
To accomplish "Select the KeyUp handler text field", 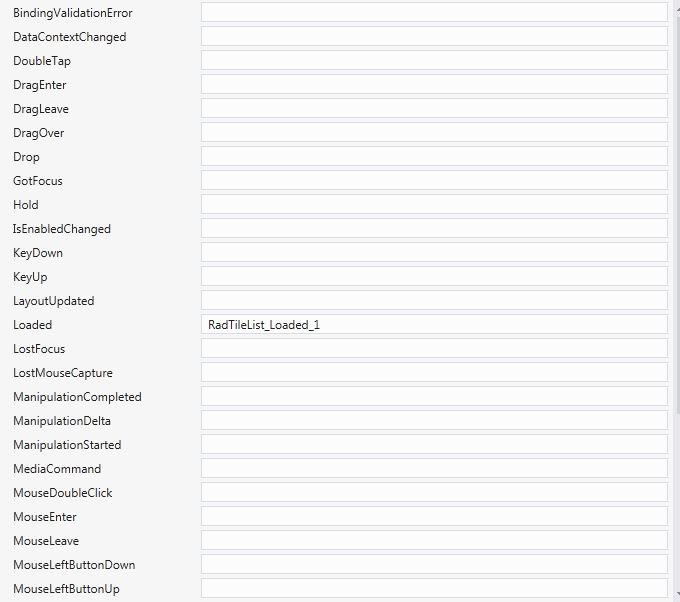I will (x=434, y=276).
